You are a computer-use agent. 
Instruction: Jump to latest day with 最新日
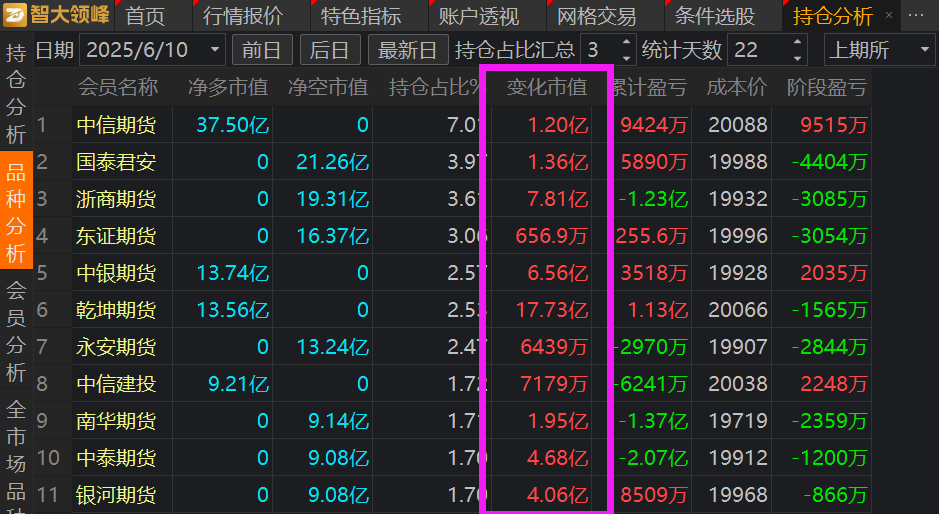coord(408,50)
